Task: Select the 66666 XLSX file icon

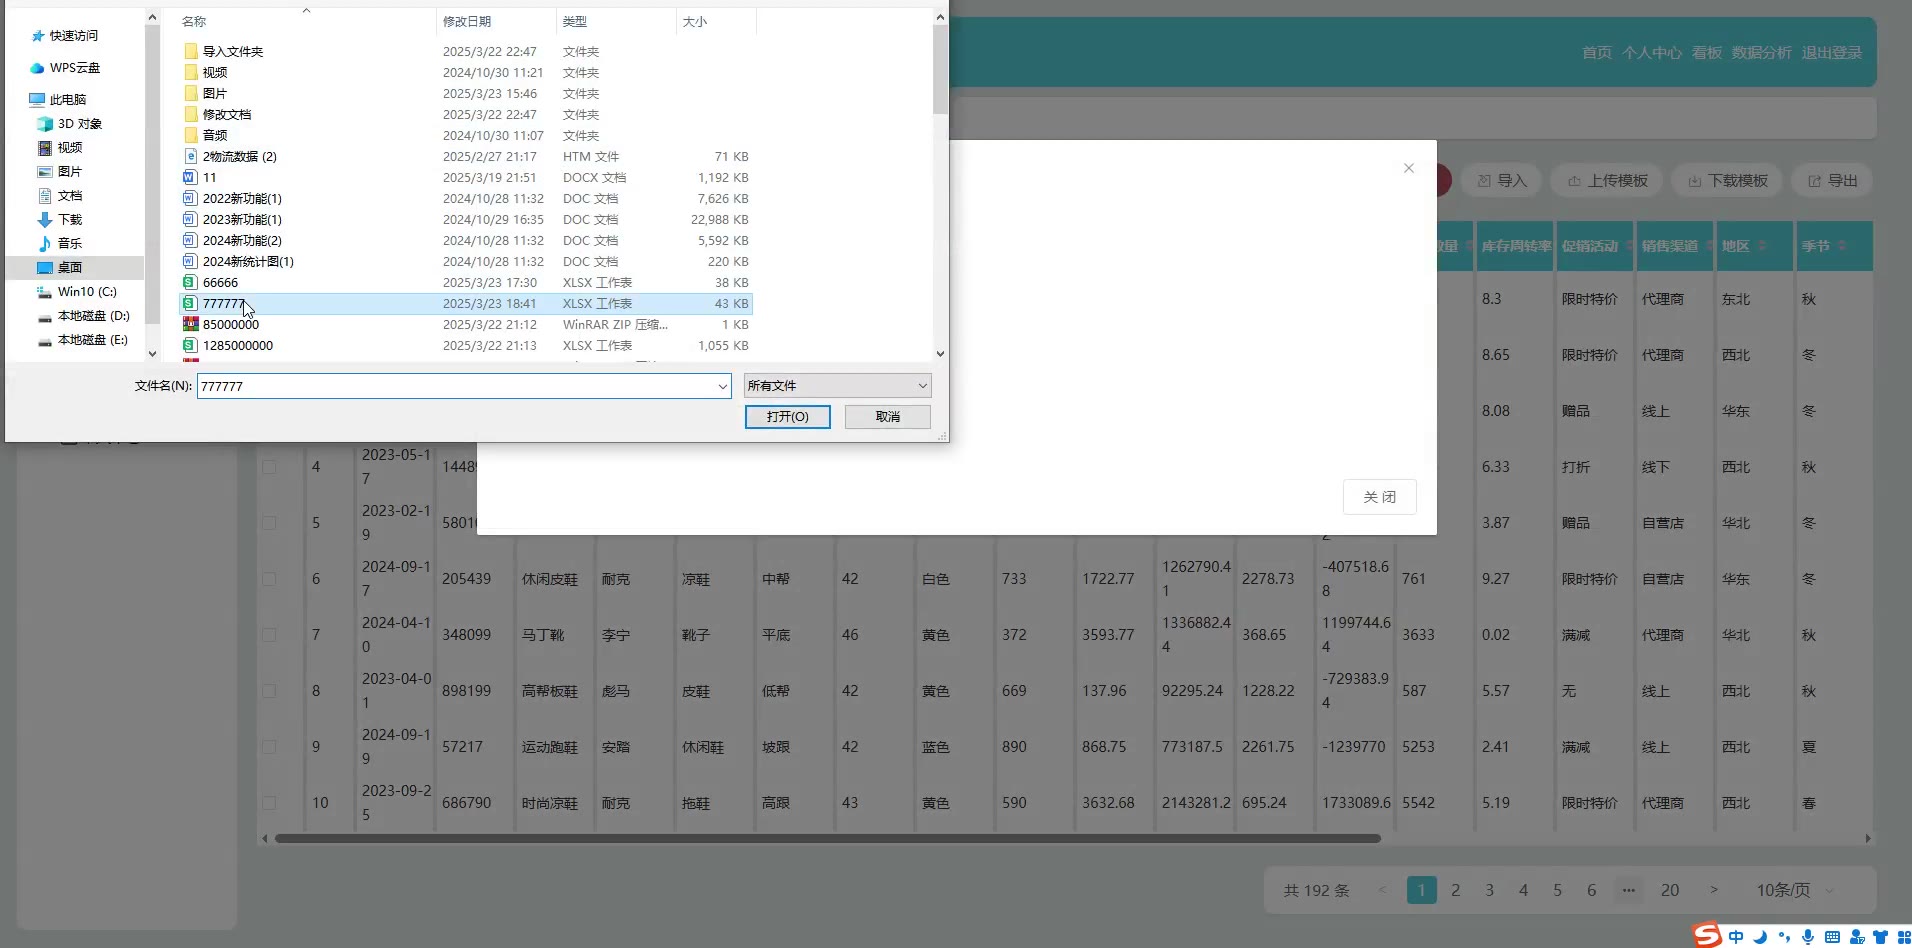Action: click(190, 283)
